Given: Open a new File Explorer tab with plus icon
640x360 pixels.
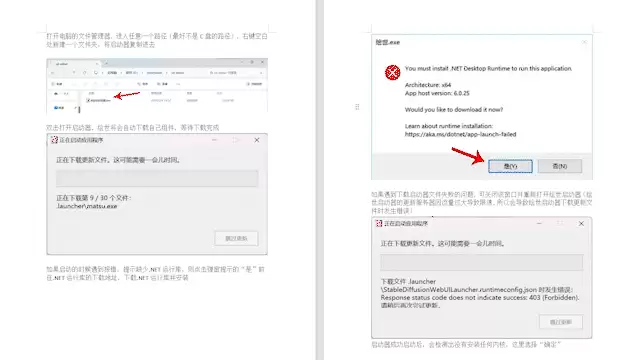Looking at the screenshot, I should pyautogui.click(x=107, y=63).
